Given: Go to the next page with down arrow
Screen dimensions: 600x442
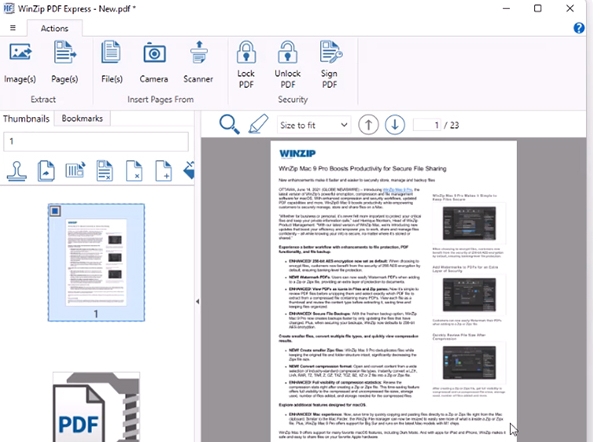Looking at the screenshot, I should tap(395, 125).
